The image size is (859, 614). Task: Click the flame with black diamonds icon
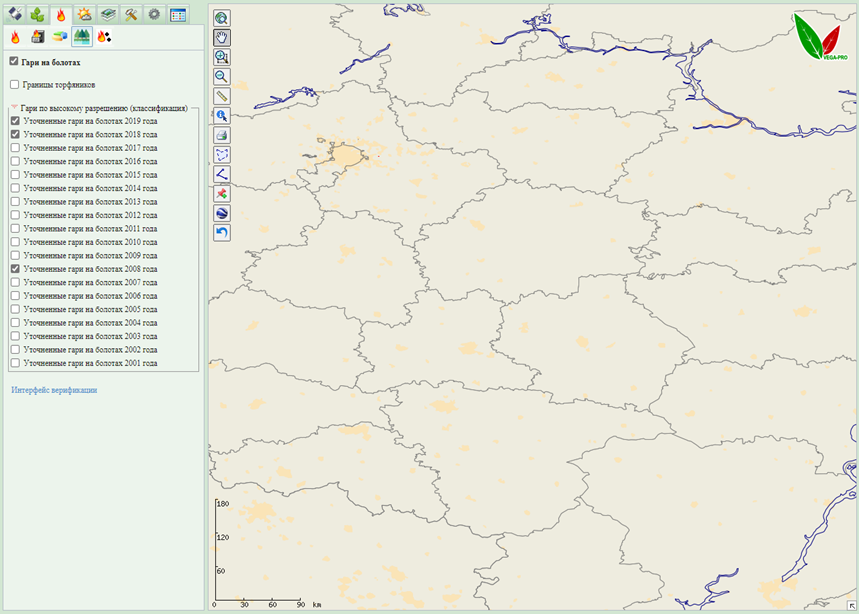pyautogui.click(x=104, y=37)
